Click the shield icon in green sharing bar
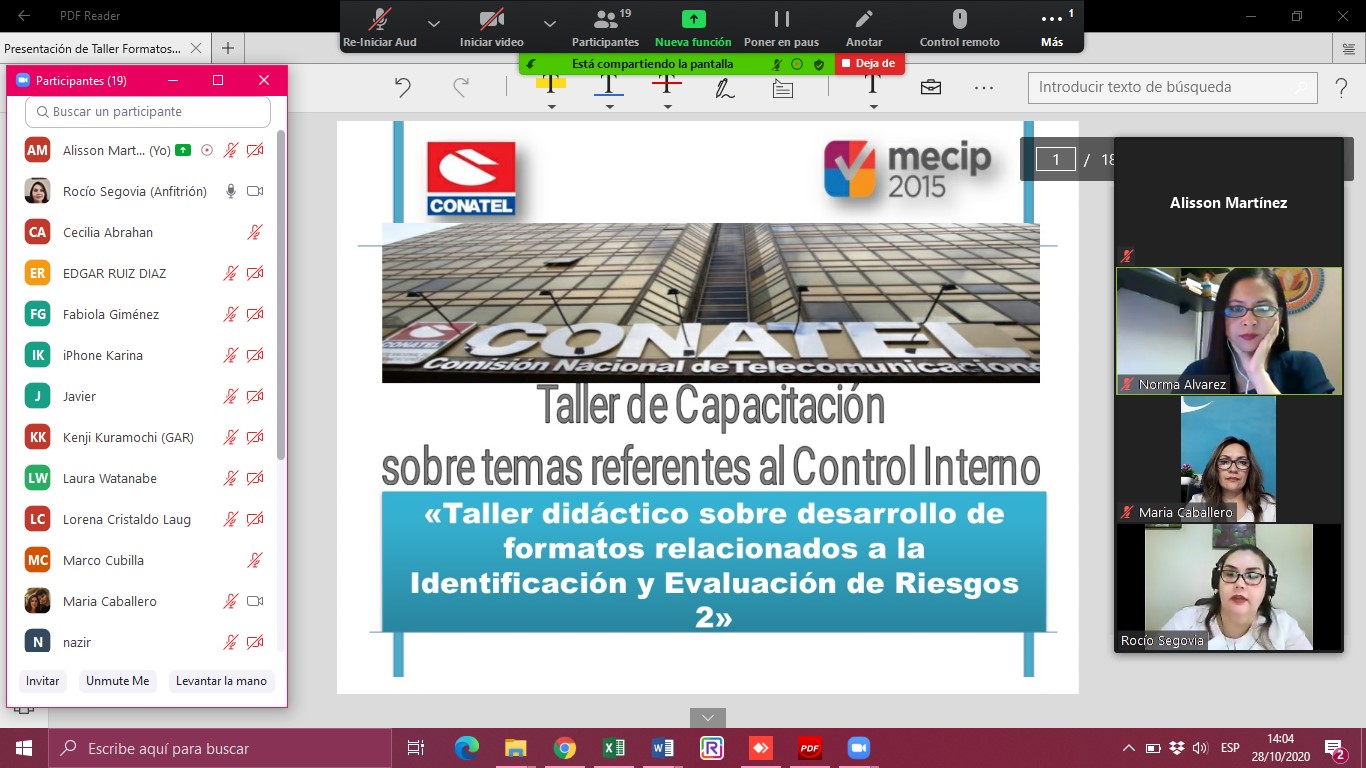The height and width of the screenshot is (768, 1366). pos(819,64)
